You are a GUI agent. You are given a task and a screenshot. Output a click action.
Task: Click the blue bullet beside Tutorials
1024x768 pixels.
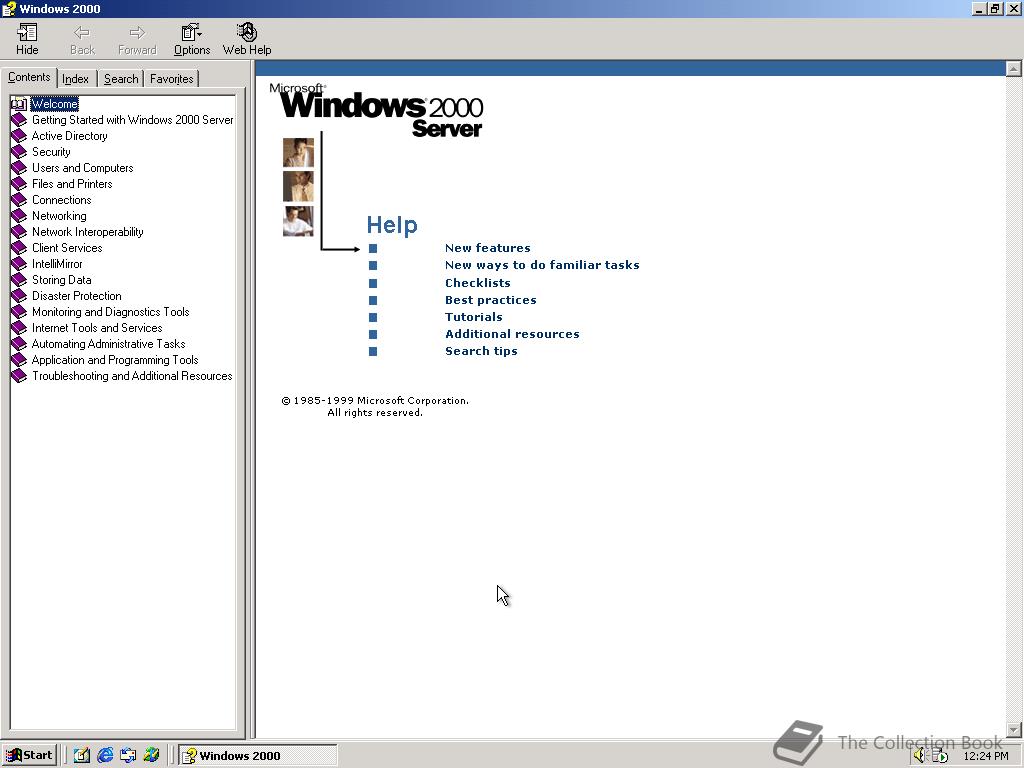click(373, 317)
